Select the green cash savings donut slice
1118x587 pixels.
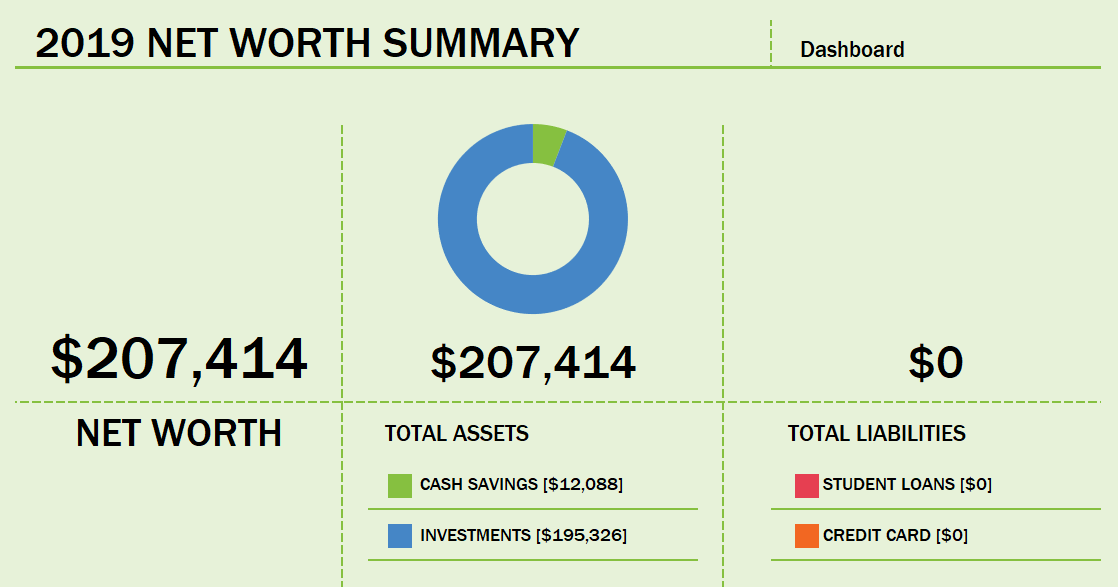tap(548, 142)
